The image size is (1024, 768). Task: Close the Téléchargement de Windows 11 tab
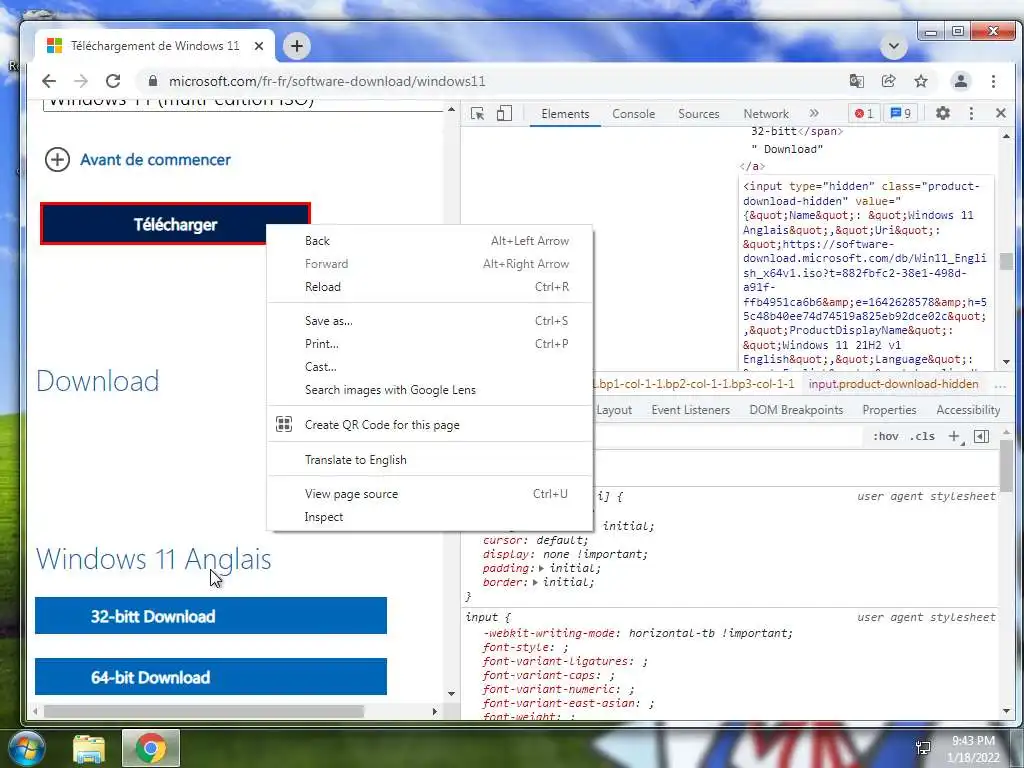coord(259,46)
